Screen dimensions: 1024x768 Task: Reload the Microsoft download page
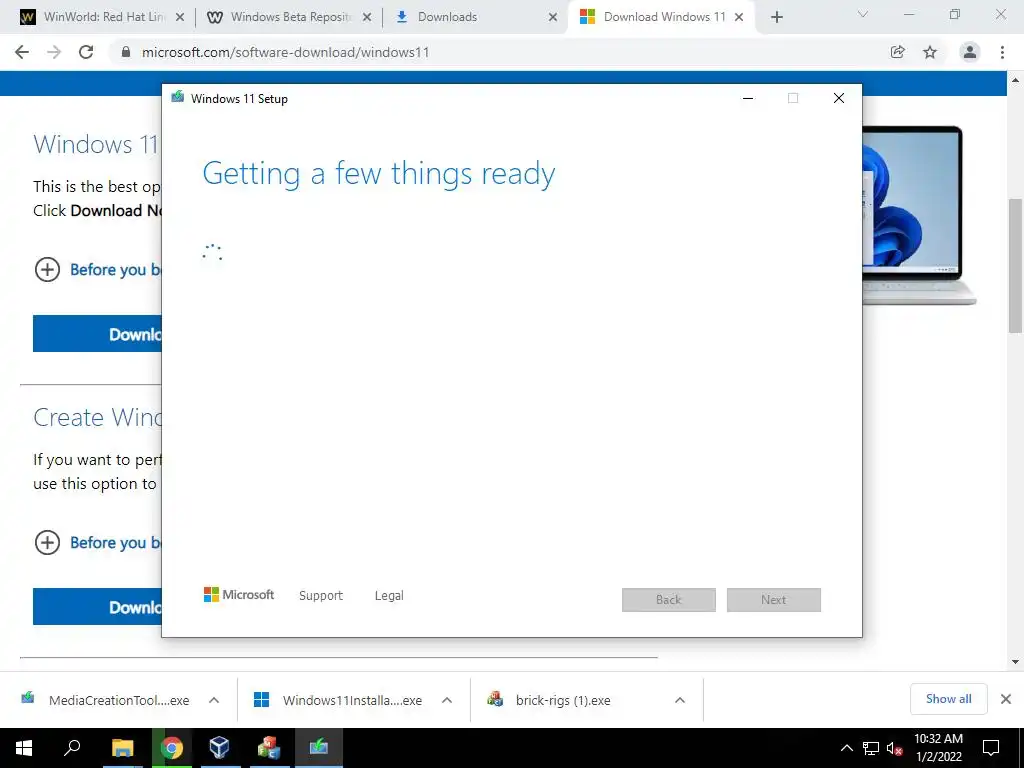pos(86,52)
